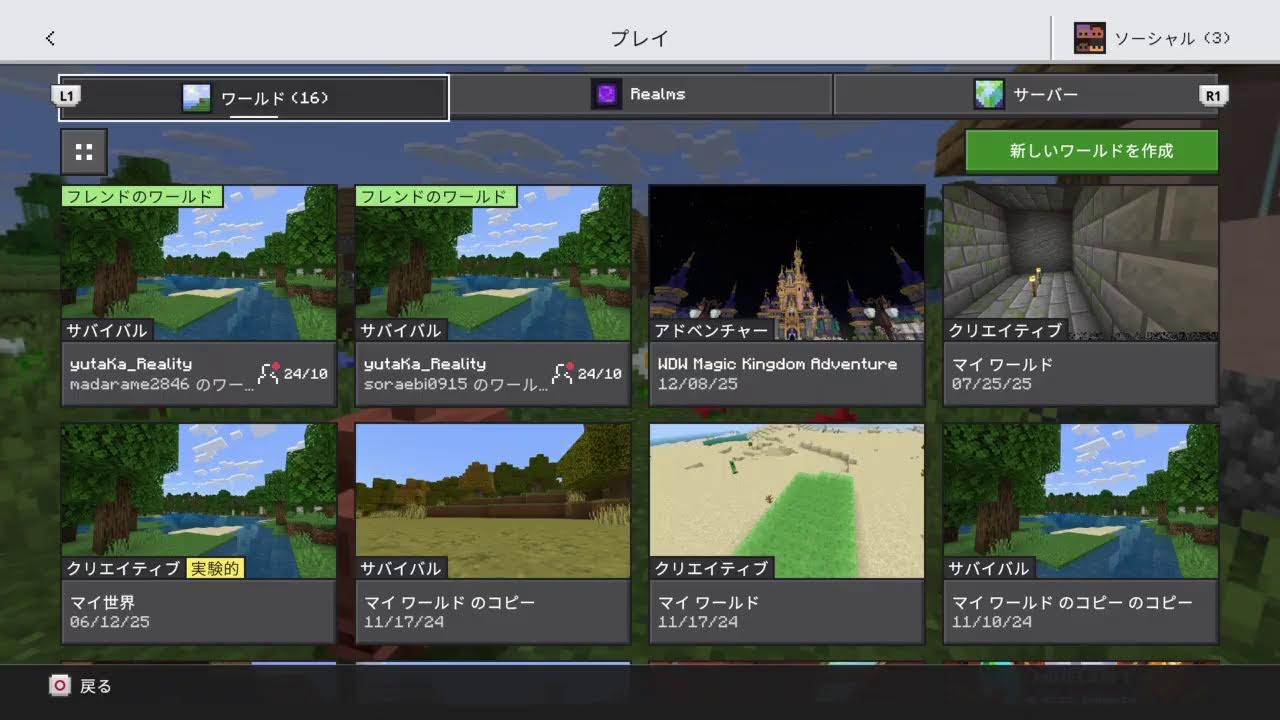Image resolution: width=1280 pixels, height=720 pixels.
Task: Click アドベンチャー mode label
Action: tap(712, 330)
